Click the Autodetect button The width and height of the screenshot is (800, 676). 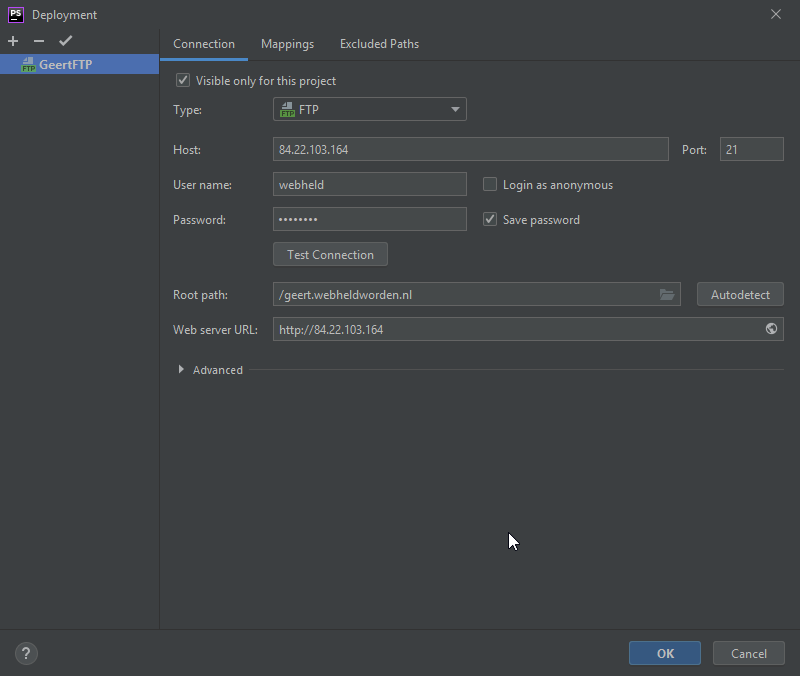click(x=740, y=295)
